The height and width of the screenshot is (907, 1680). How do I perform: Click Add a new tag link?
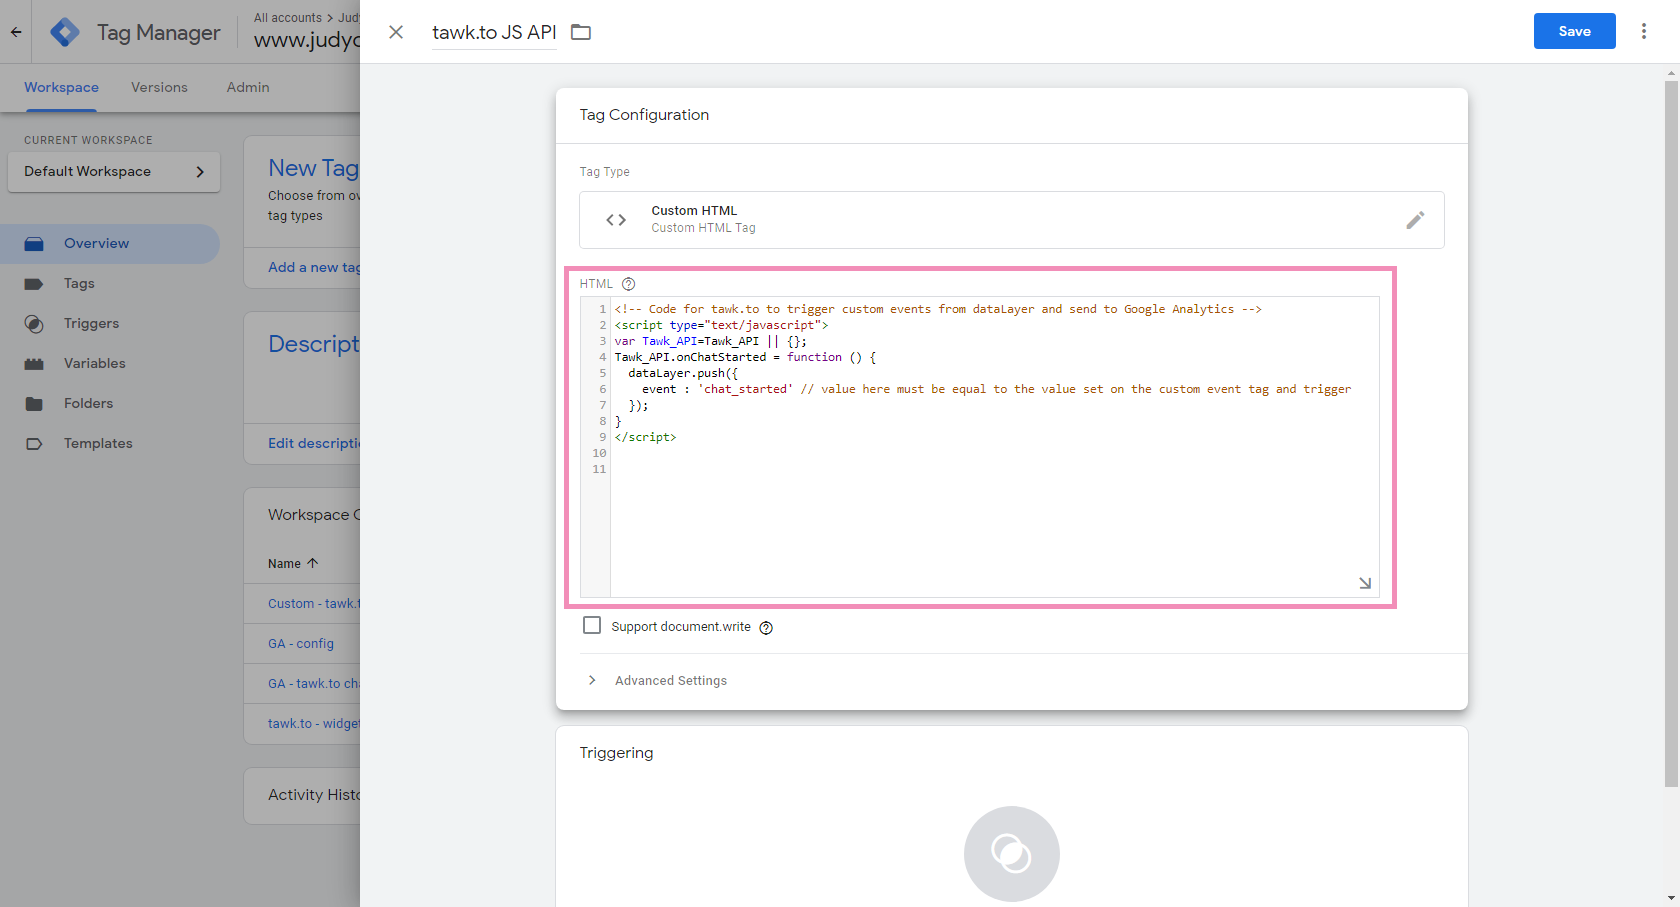click(314, 267)
